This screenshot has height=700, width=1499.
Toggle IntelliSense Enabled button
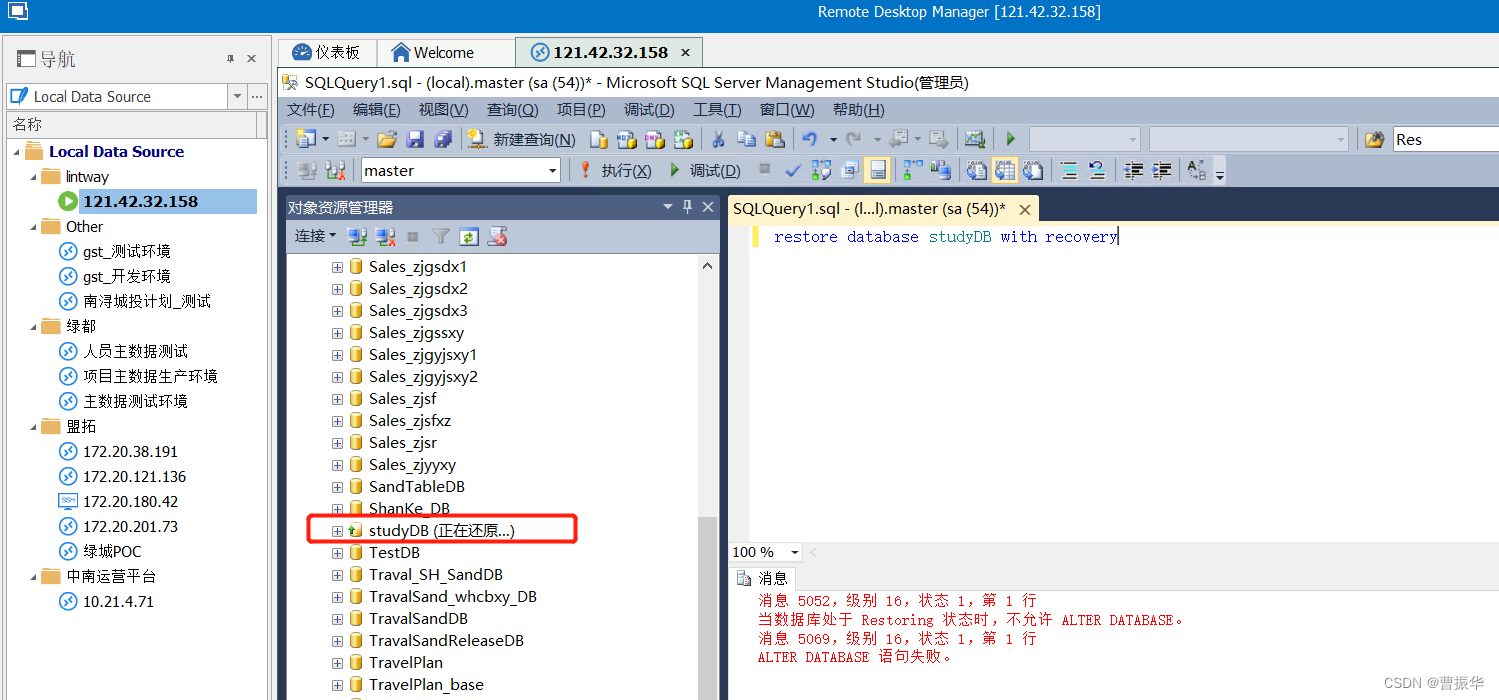[877, 170]
